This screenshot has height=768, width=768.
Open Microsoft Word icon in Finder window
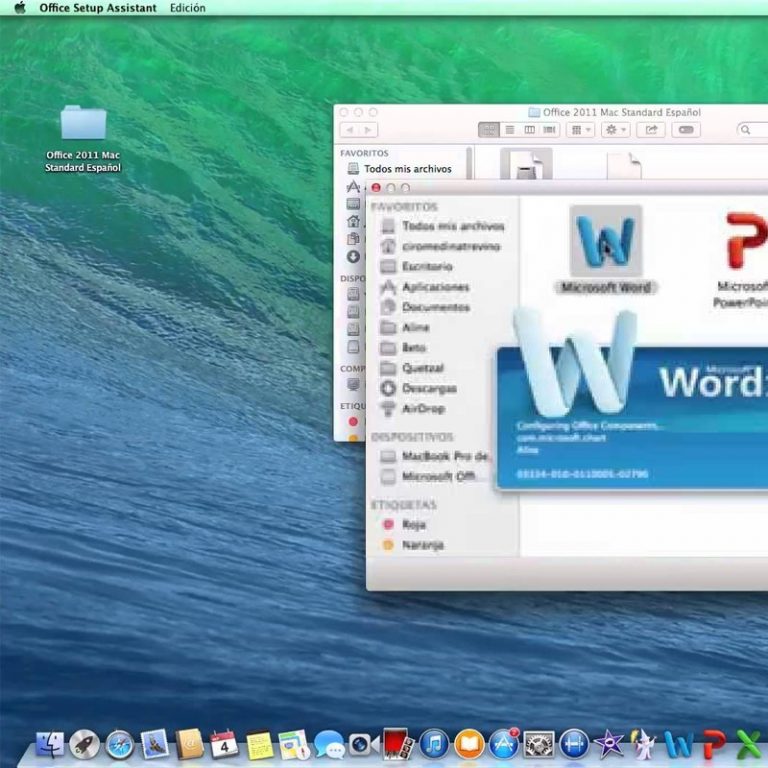click(605, 240)
